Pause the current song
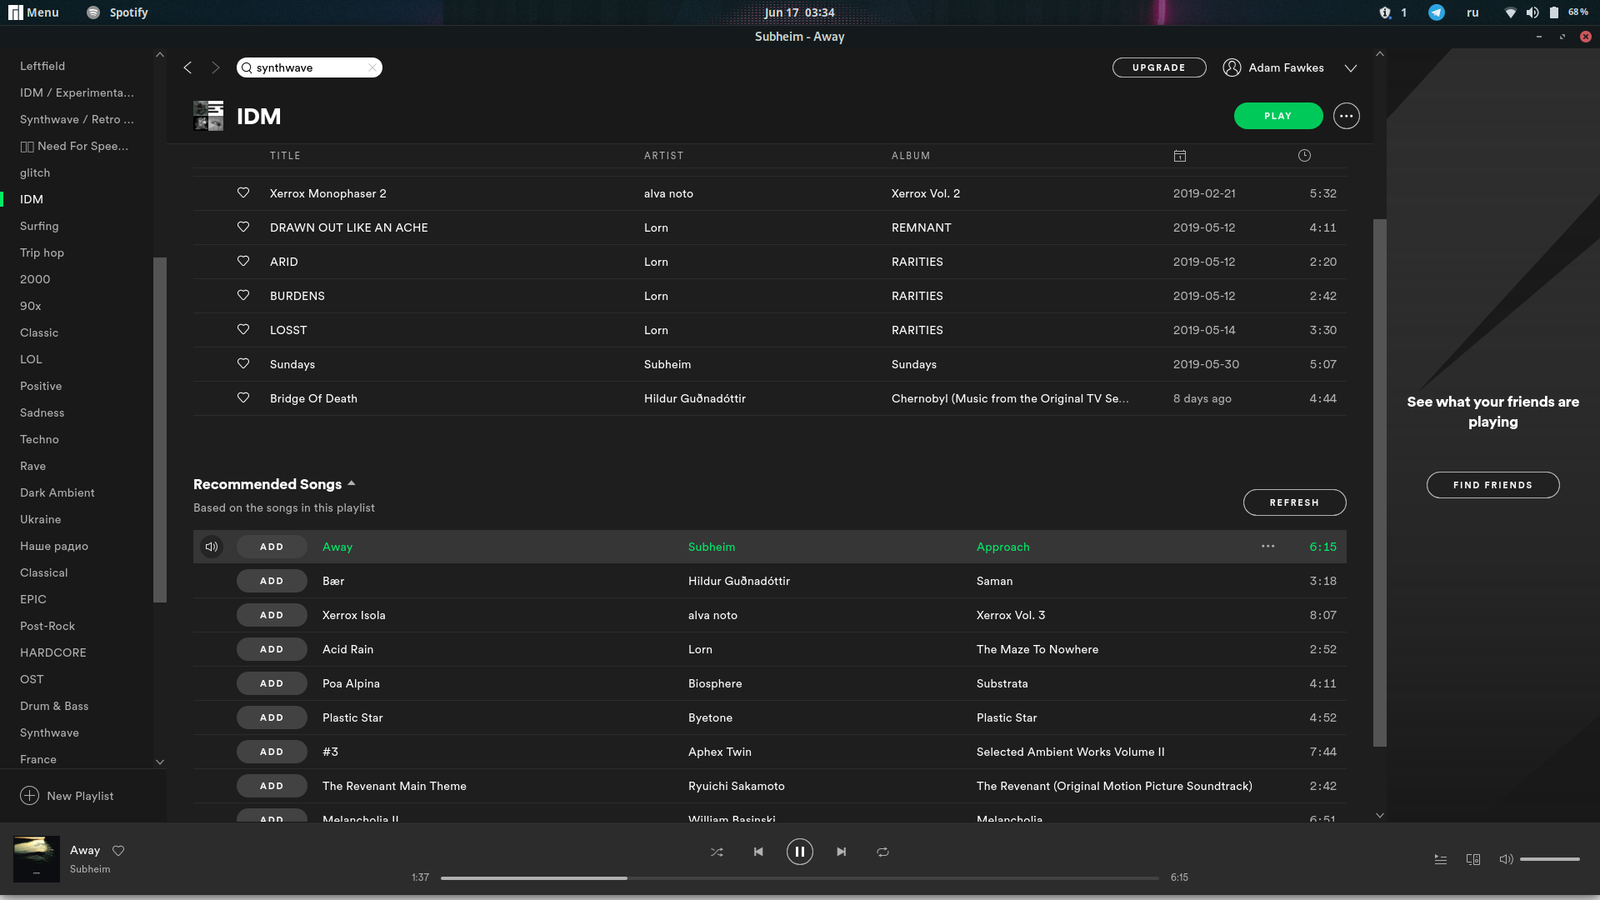Viewport: 1600px width, 900px height. point(800,852)
